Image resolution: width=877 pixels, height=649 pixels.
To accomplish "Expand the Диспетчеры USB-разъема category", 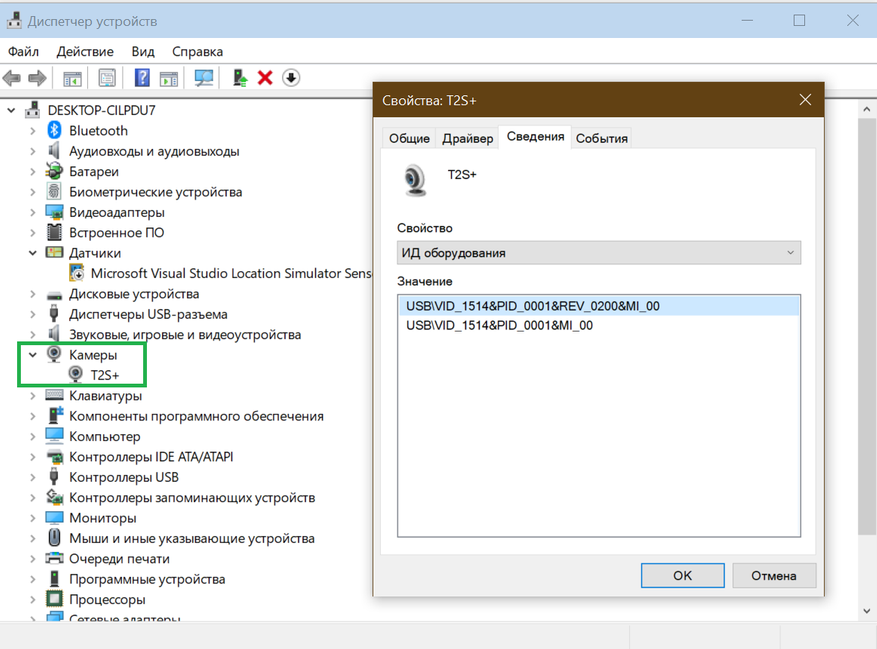I will (32, 314).
